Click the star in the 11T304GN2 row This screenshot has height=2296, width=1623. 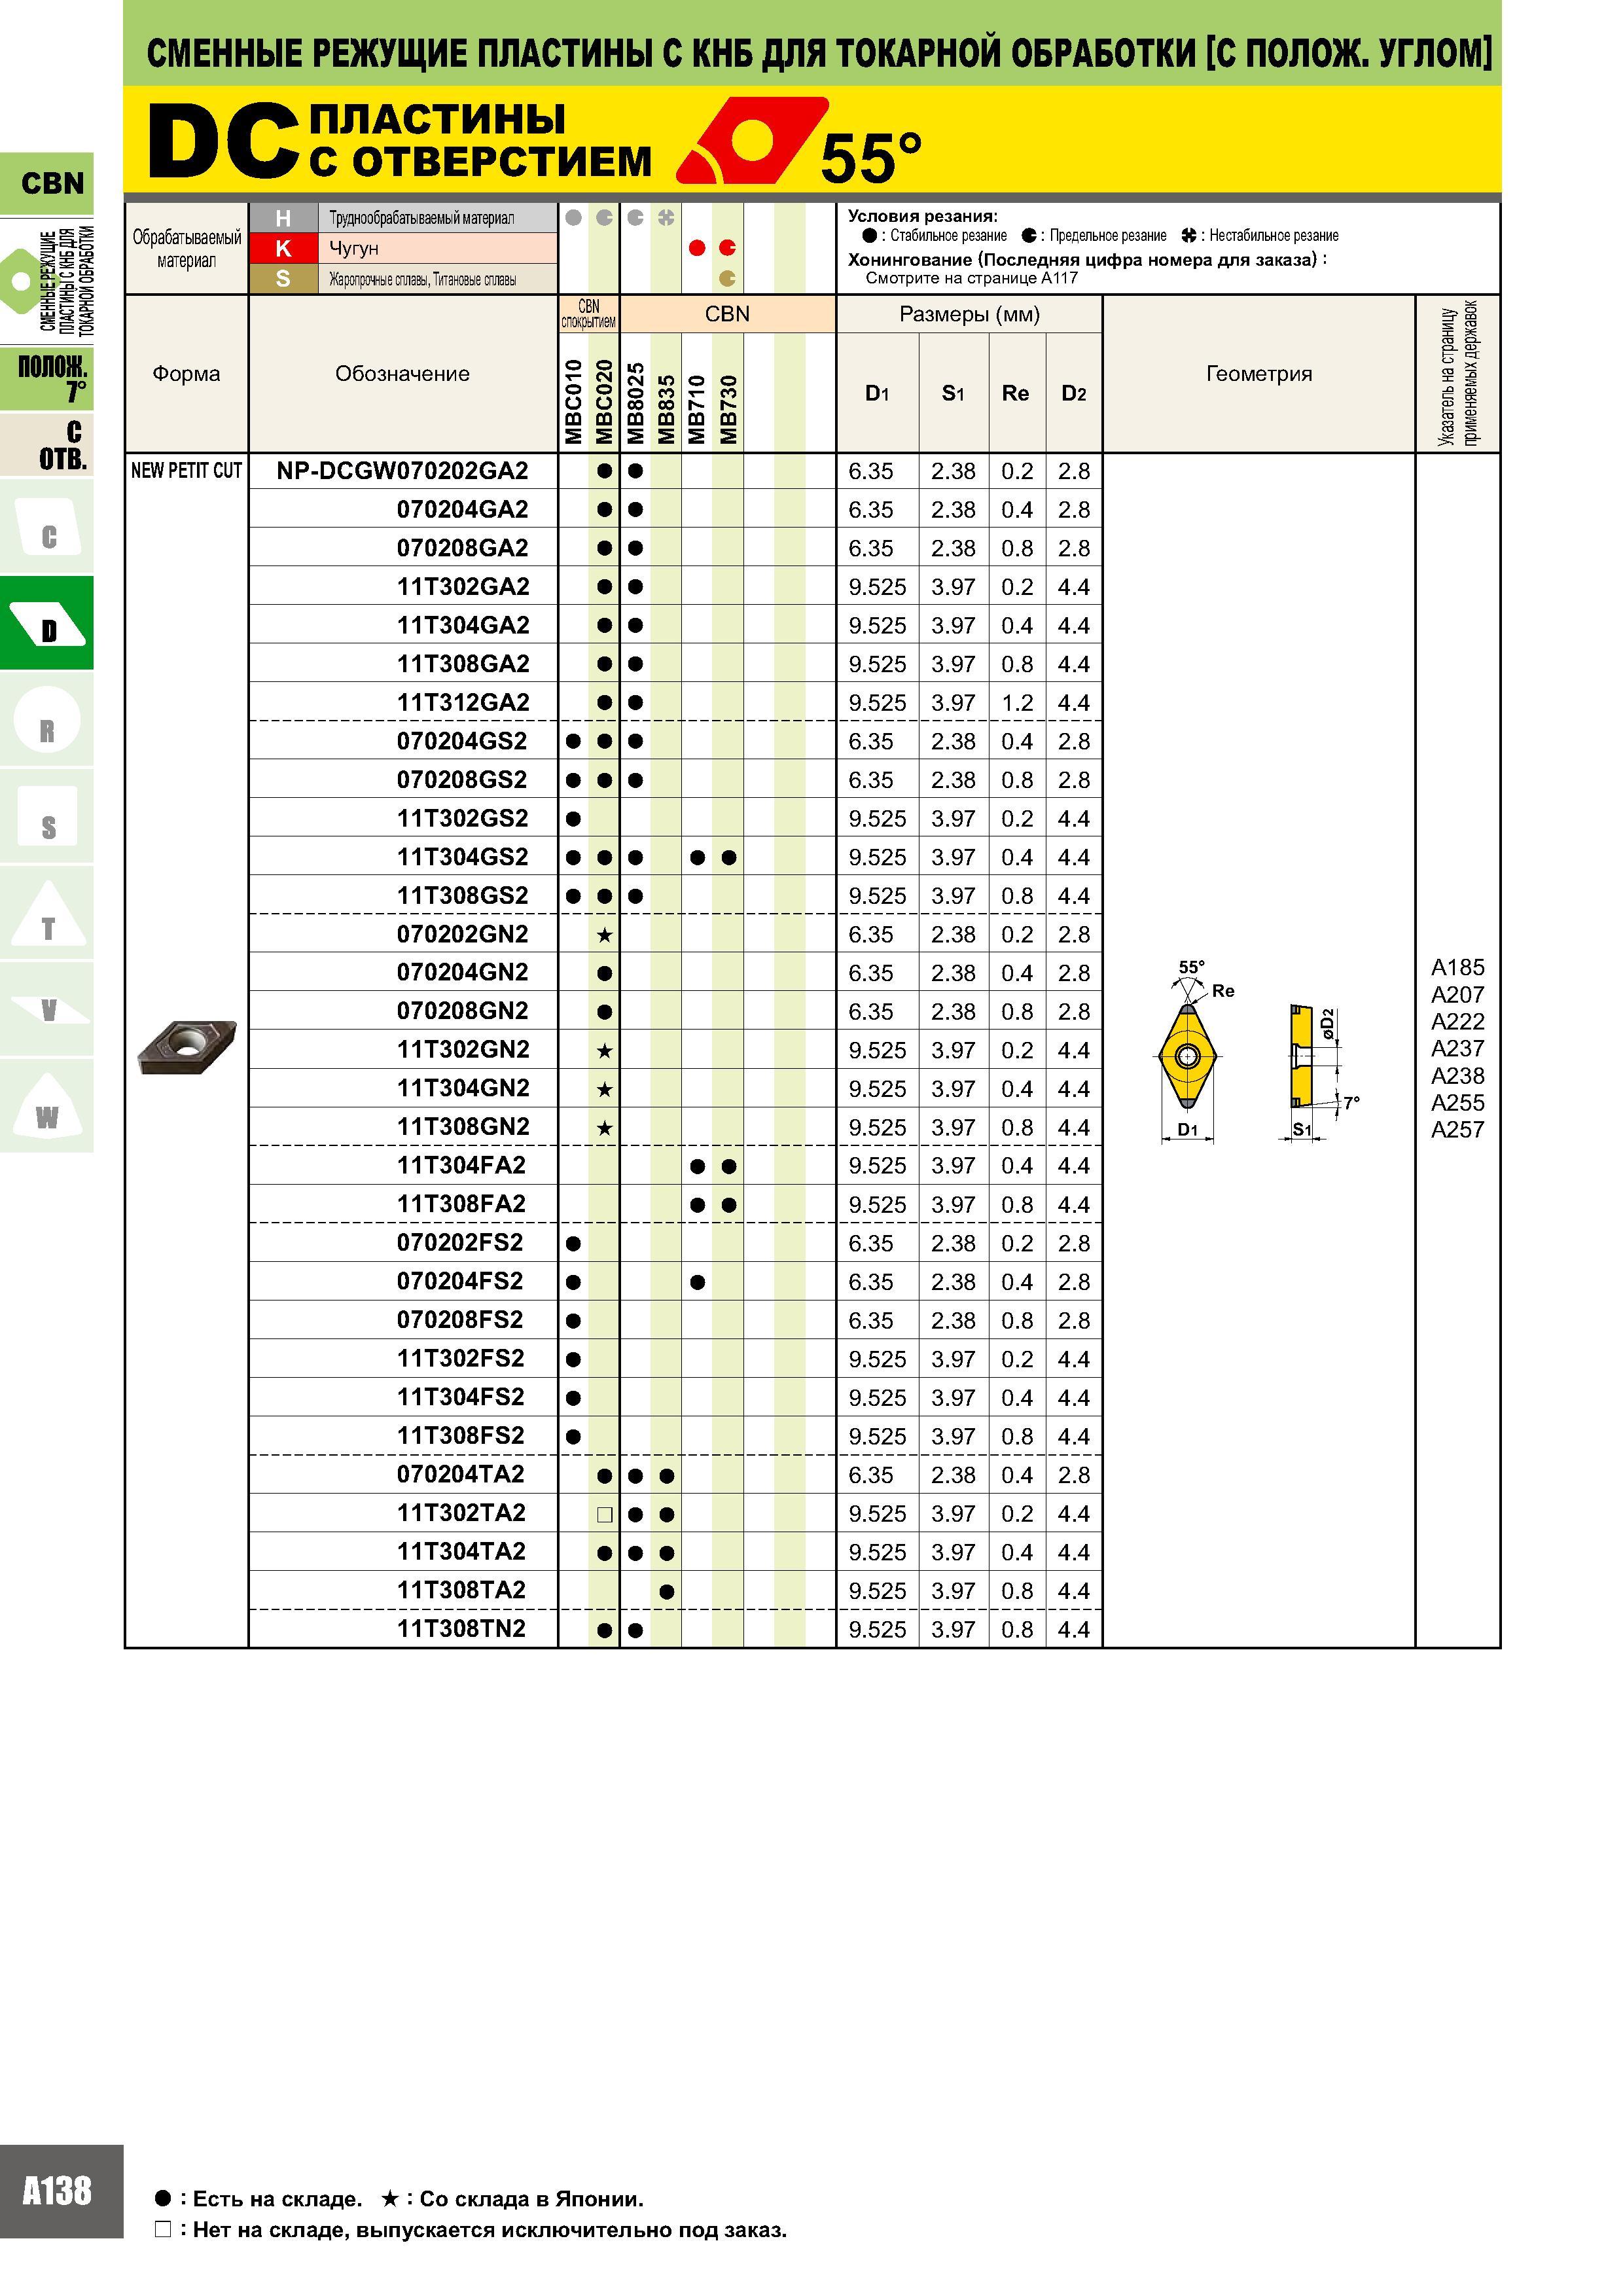[x=604, y=1089]
